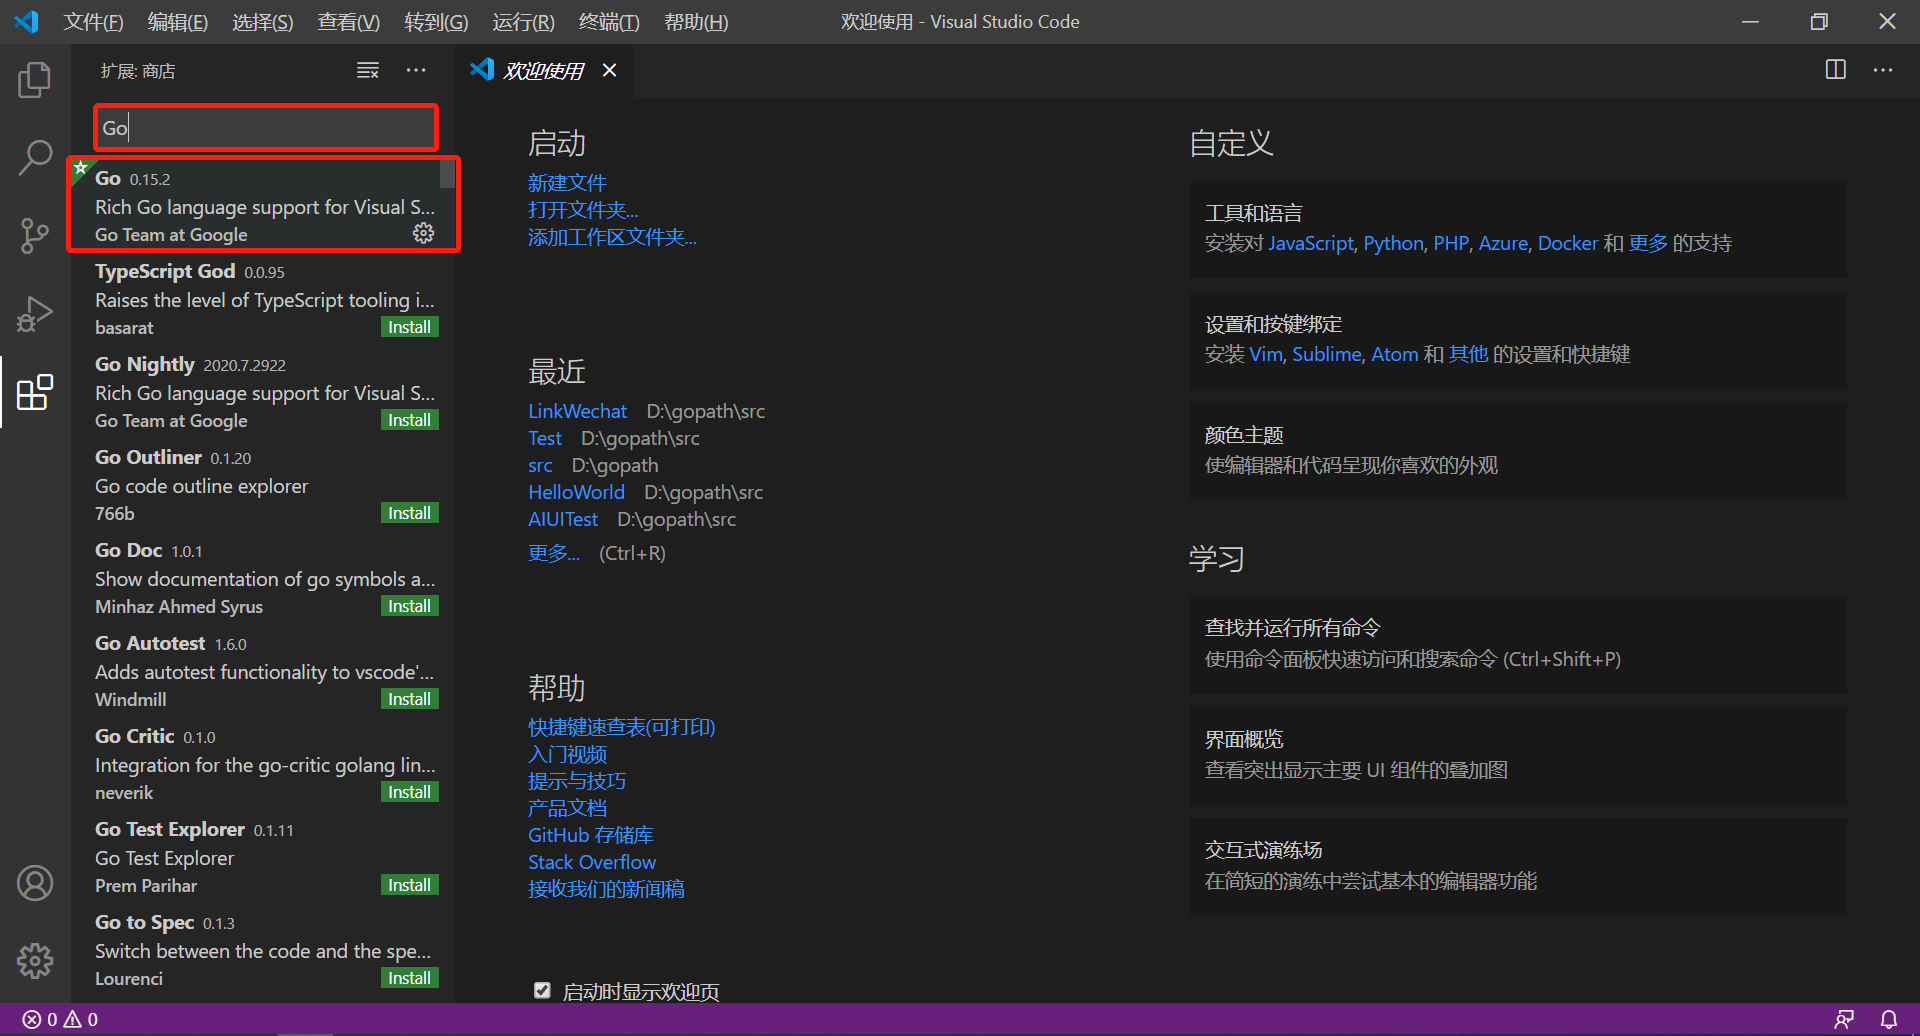Viewport: 1920px width, 1036px height.
Task: Open the Manage gear in activity bar
Action: point(35,961)
